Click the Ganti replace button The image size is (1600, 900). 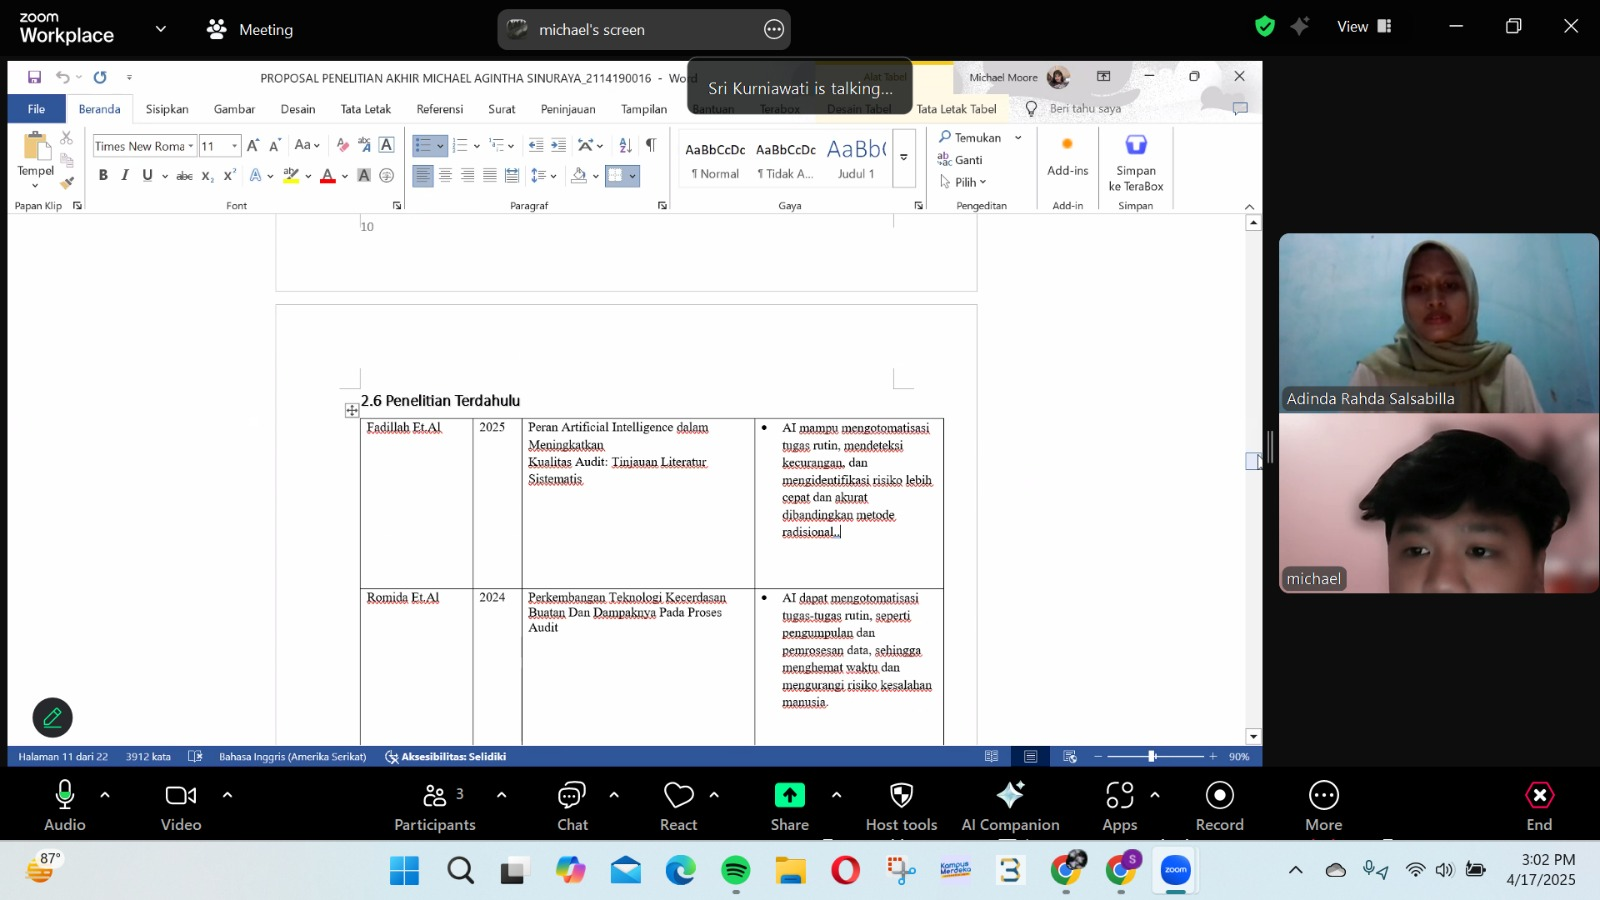tap(961, 160)
